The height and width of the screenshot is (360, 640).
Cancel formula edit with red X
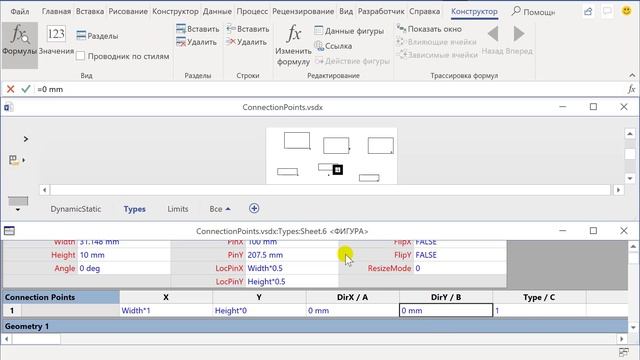pos(11,89)
